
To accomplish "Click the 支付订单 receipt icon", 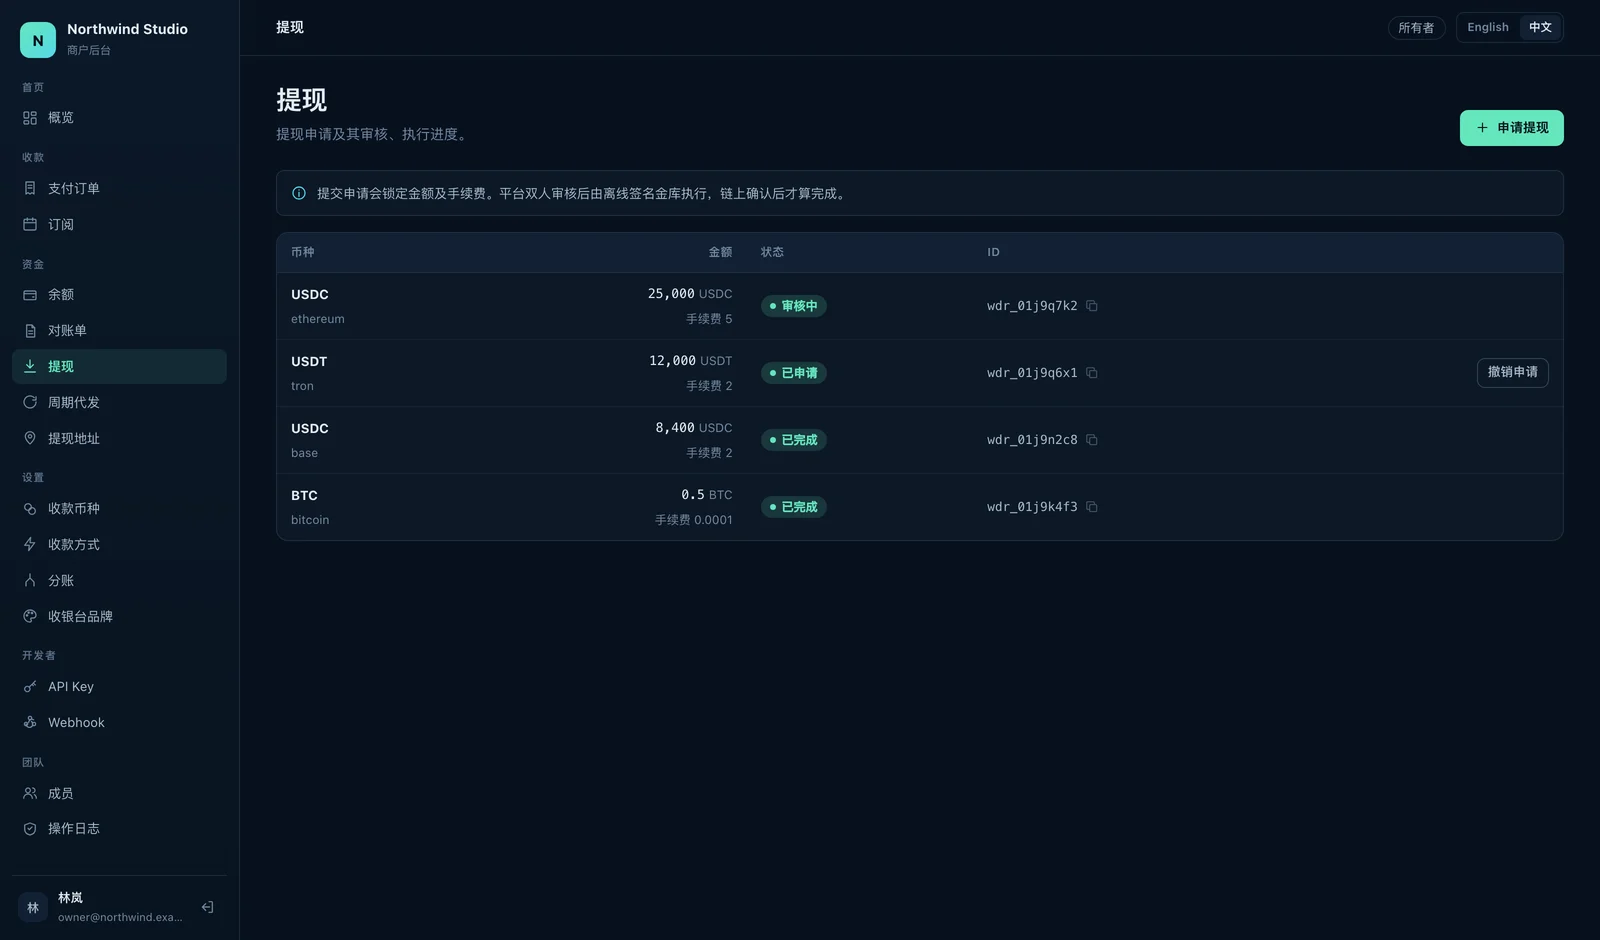I will [x=30, y=188].
